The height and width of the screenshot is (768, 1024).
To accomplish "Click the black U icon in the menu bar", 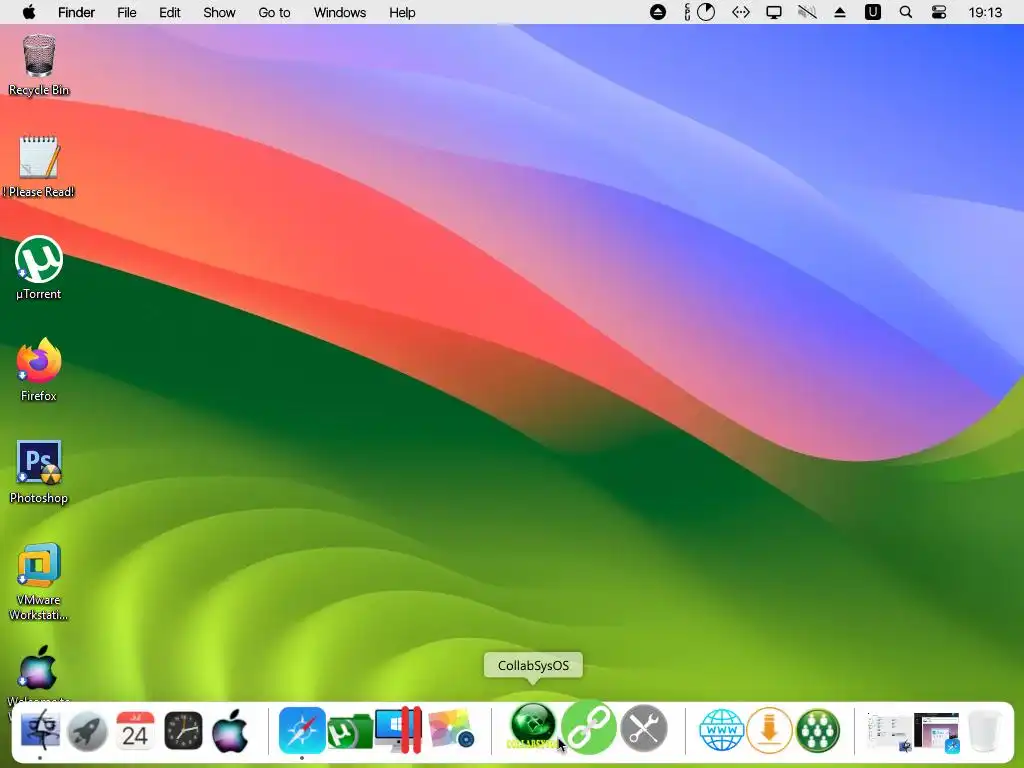I will 872,12.
